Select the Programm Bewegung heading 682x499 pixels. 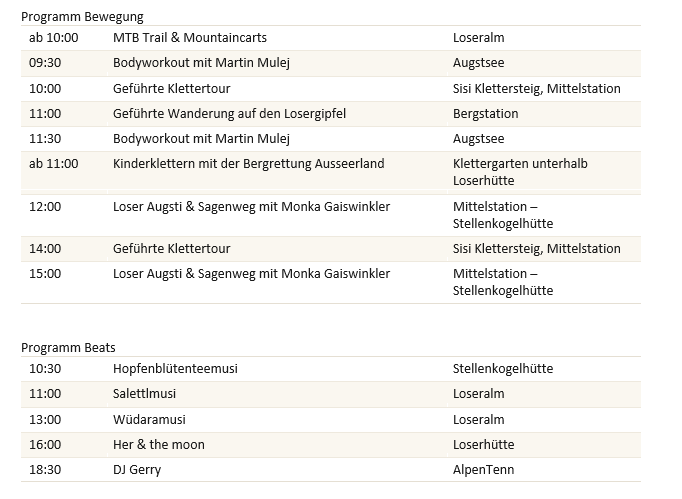(x=82, y=17)
